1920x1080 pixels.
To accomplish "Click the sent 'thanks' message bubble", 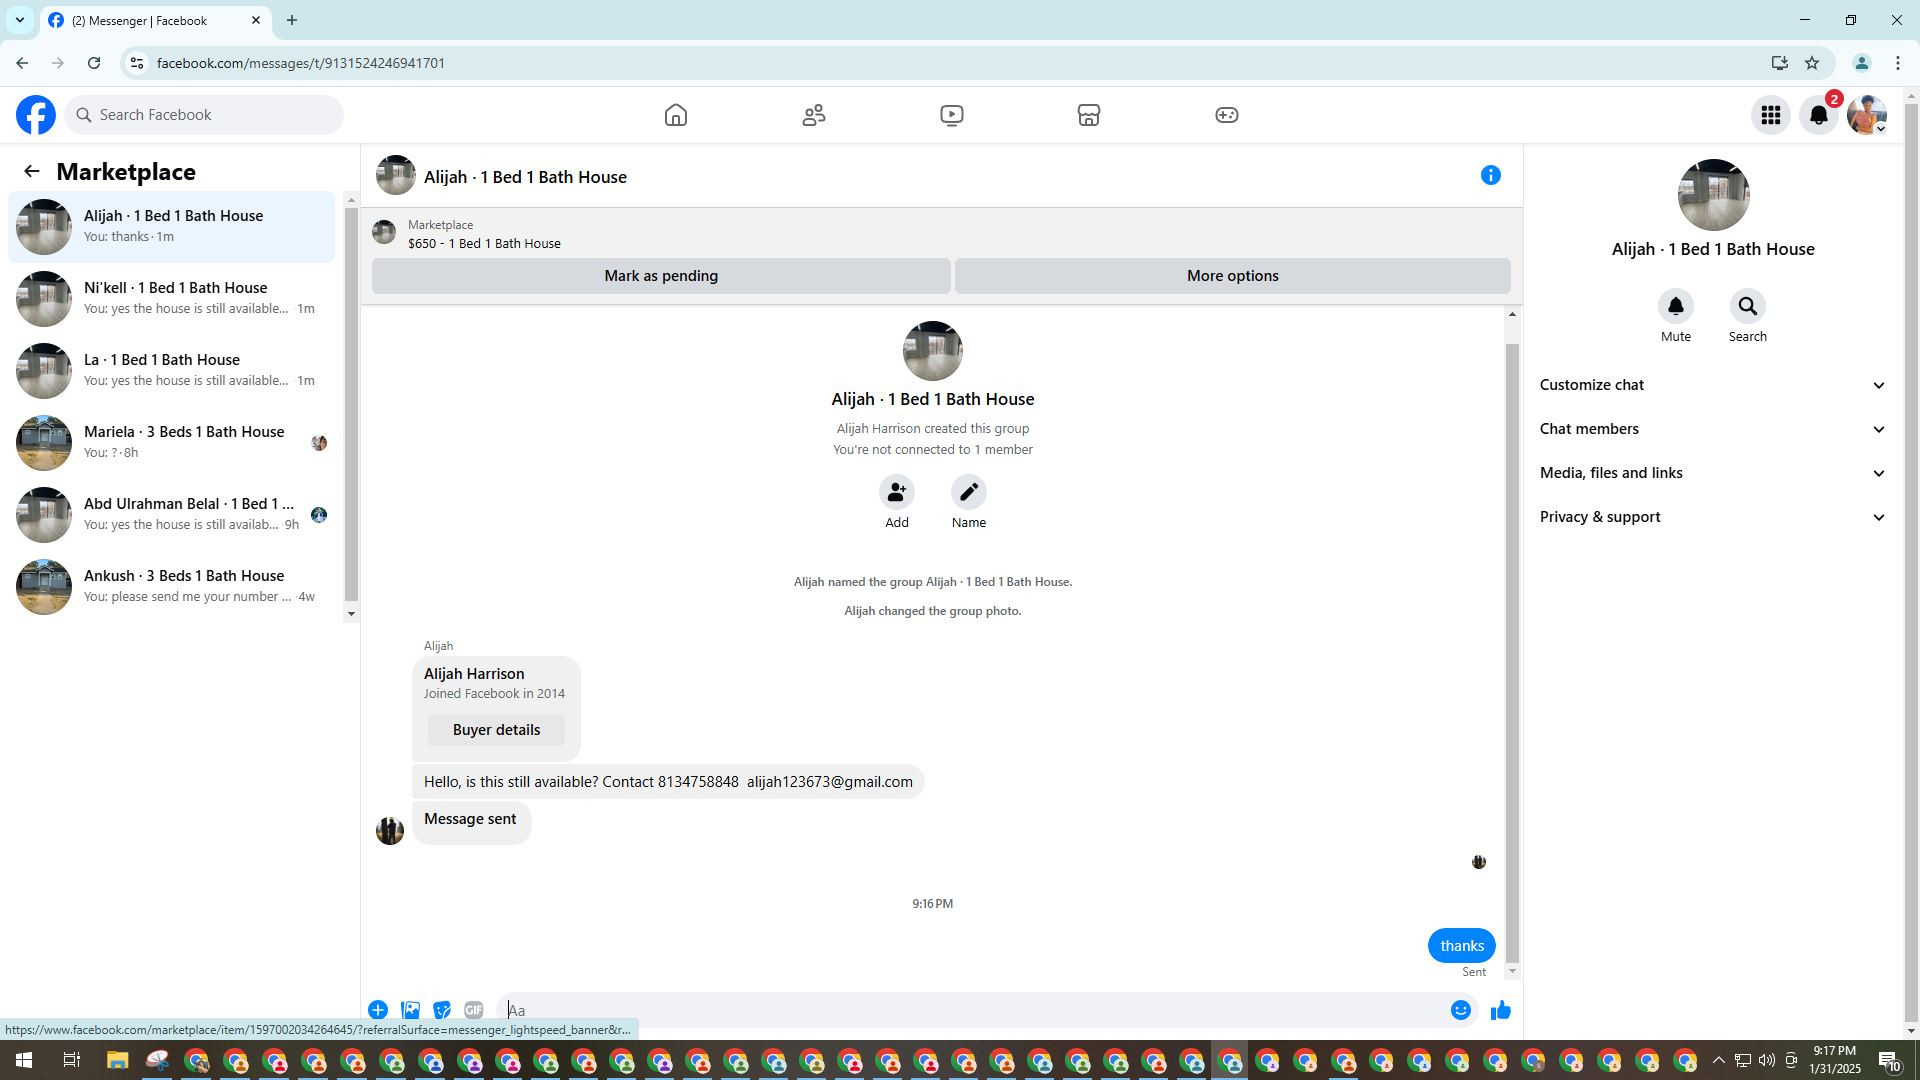I will (x=1462, y=946).
